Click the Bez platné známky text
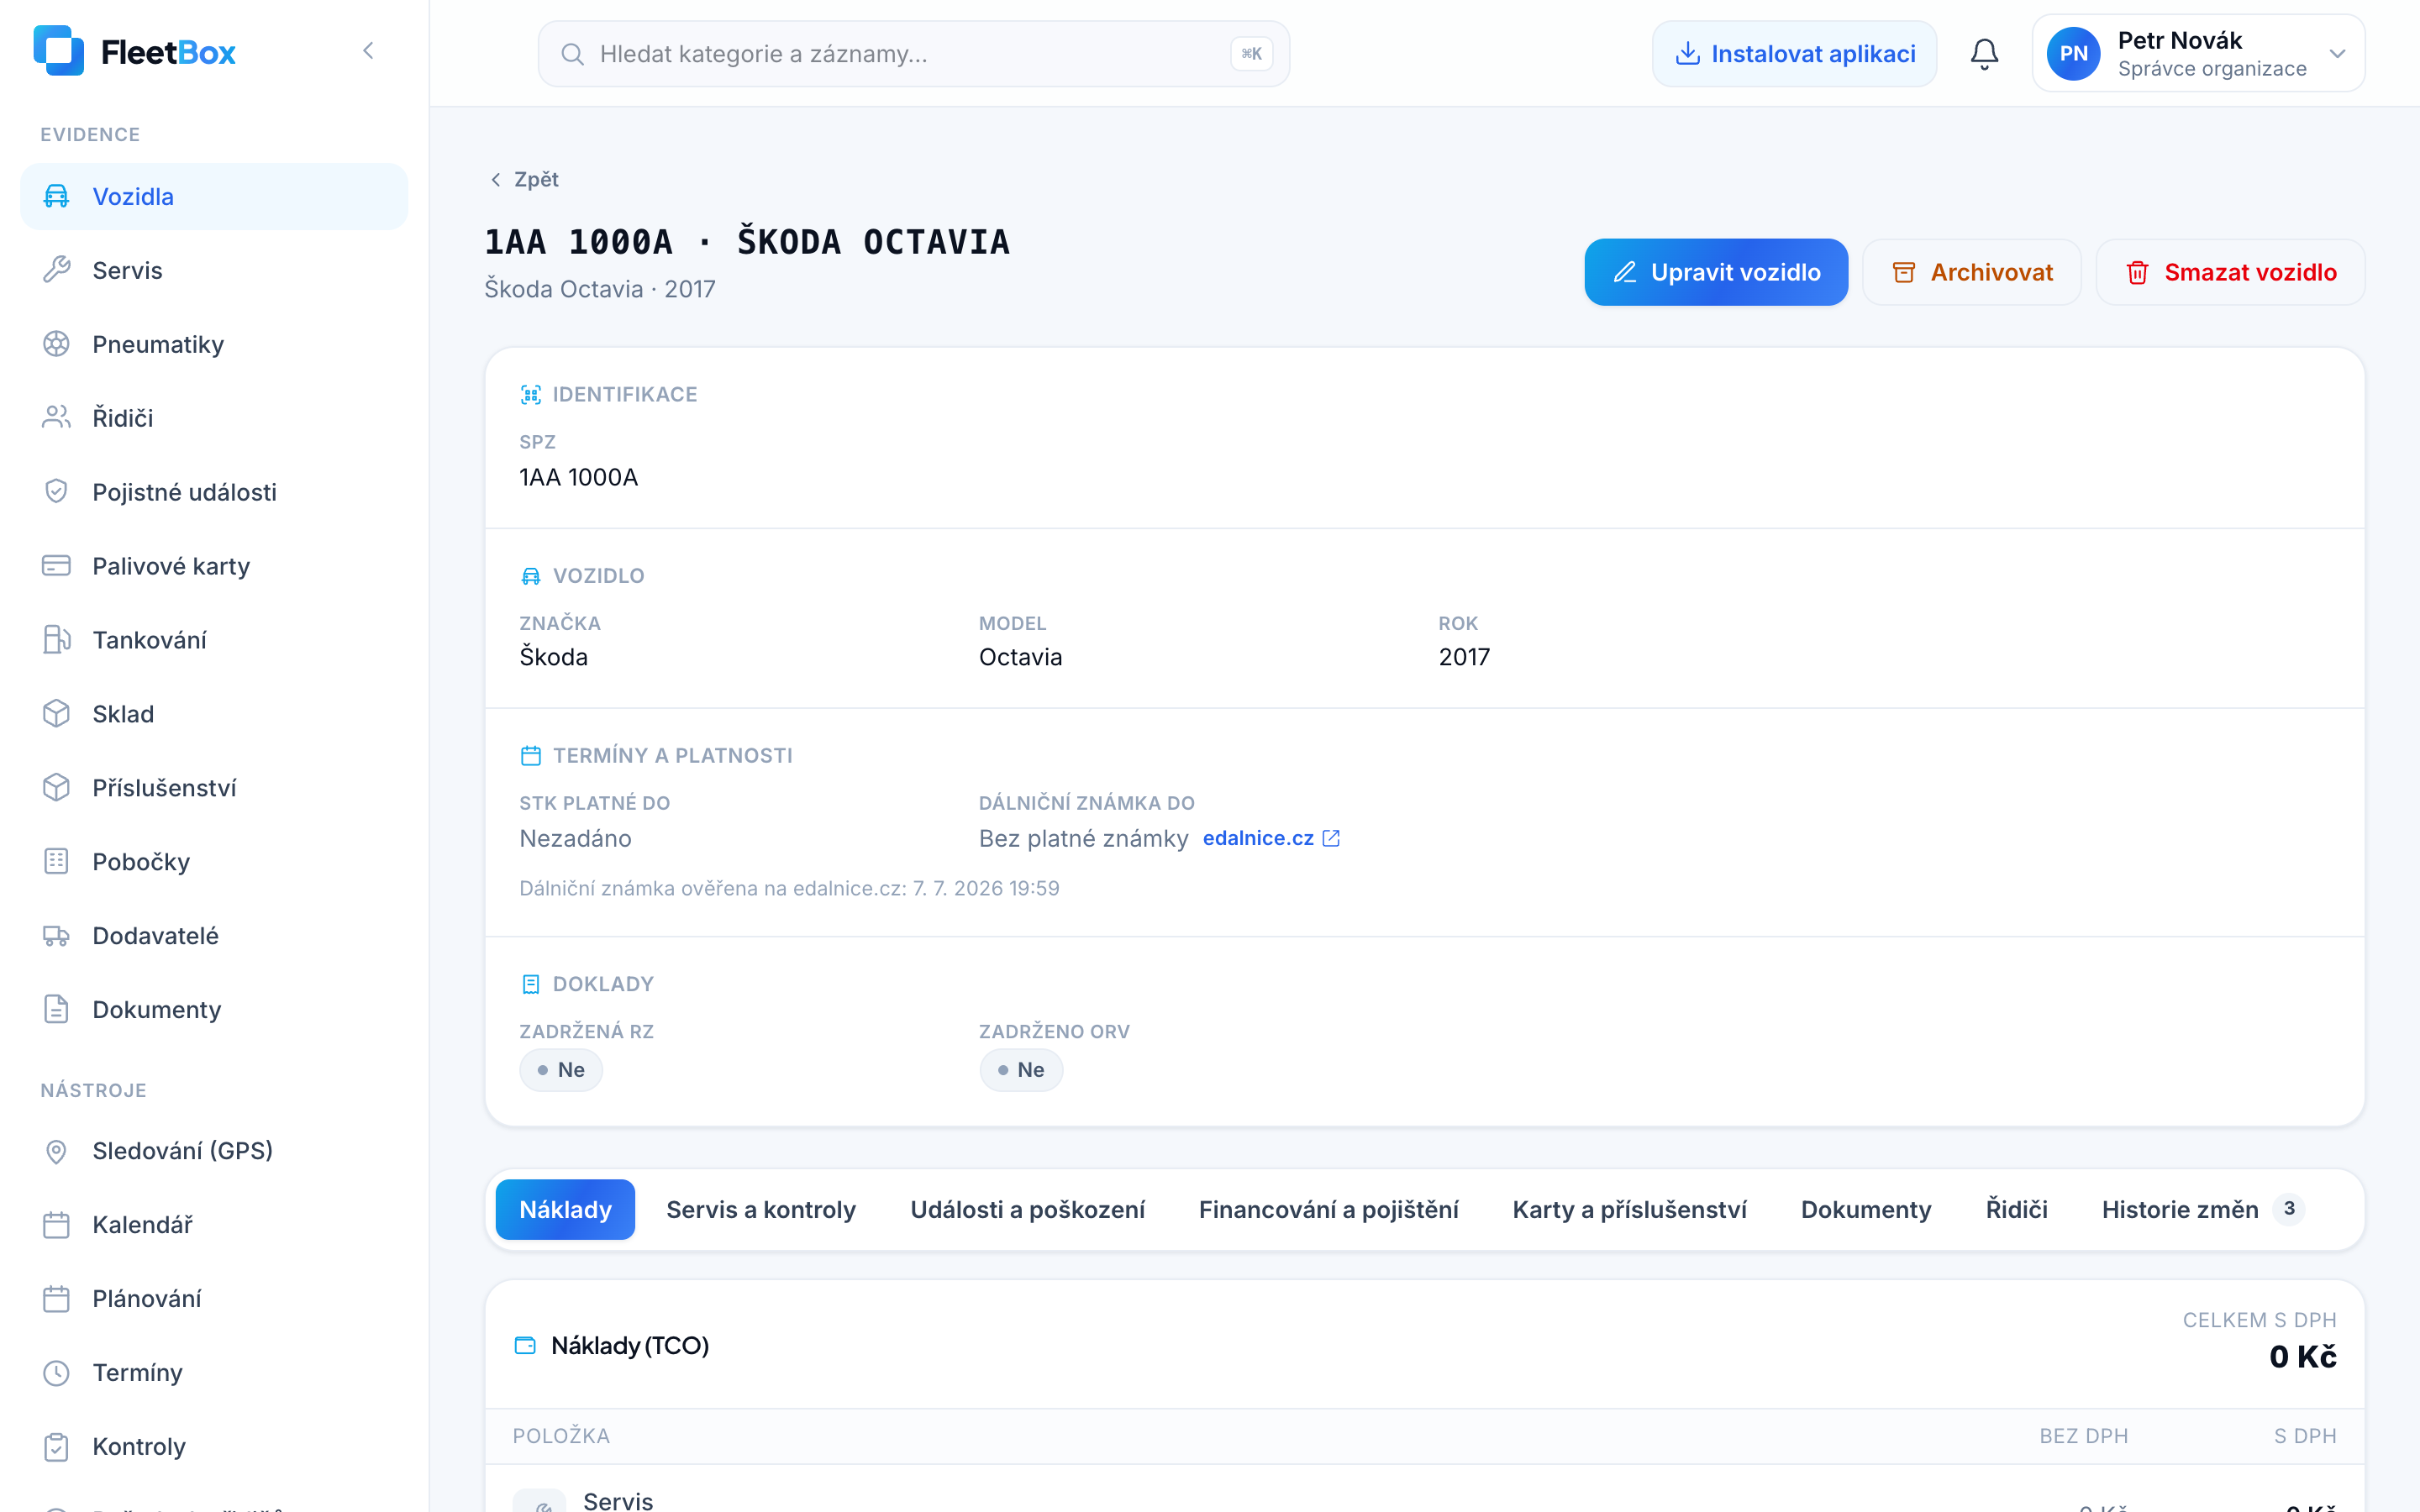This screenshot has width=2420, height=1512. [x=1083, y=838]
